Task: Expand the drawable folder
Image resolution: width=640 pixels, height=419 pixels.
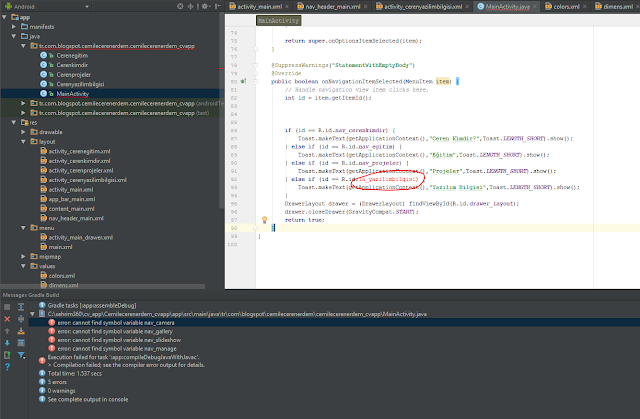Action: [x=23, y=132]
